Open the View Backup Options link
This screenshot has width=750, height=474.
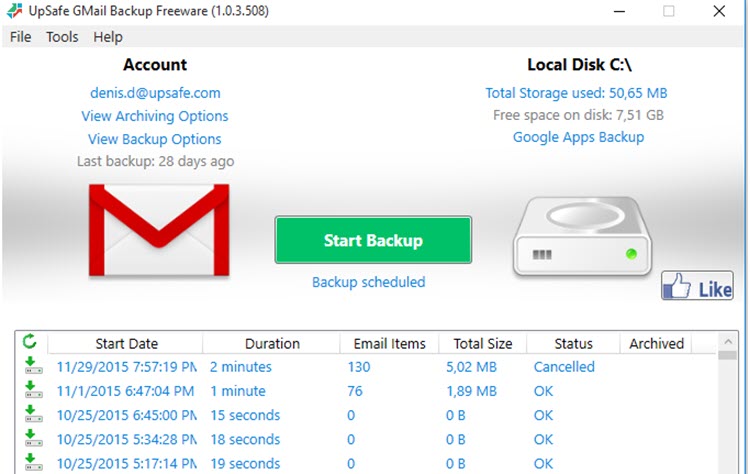tap(154, 139)
